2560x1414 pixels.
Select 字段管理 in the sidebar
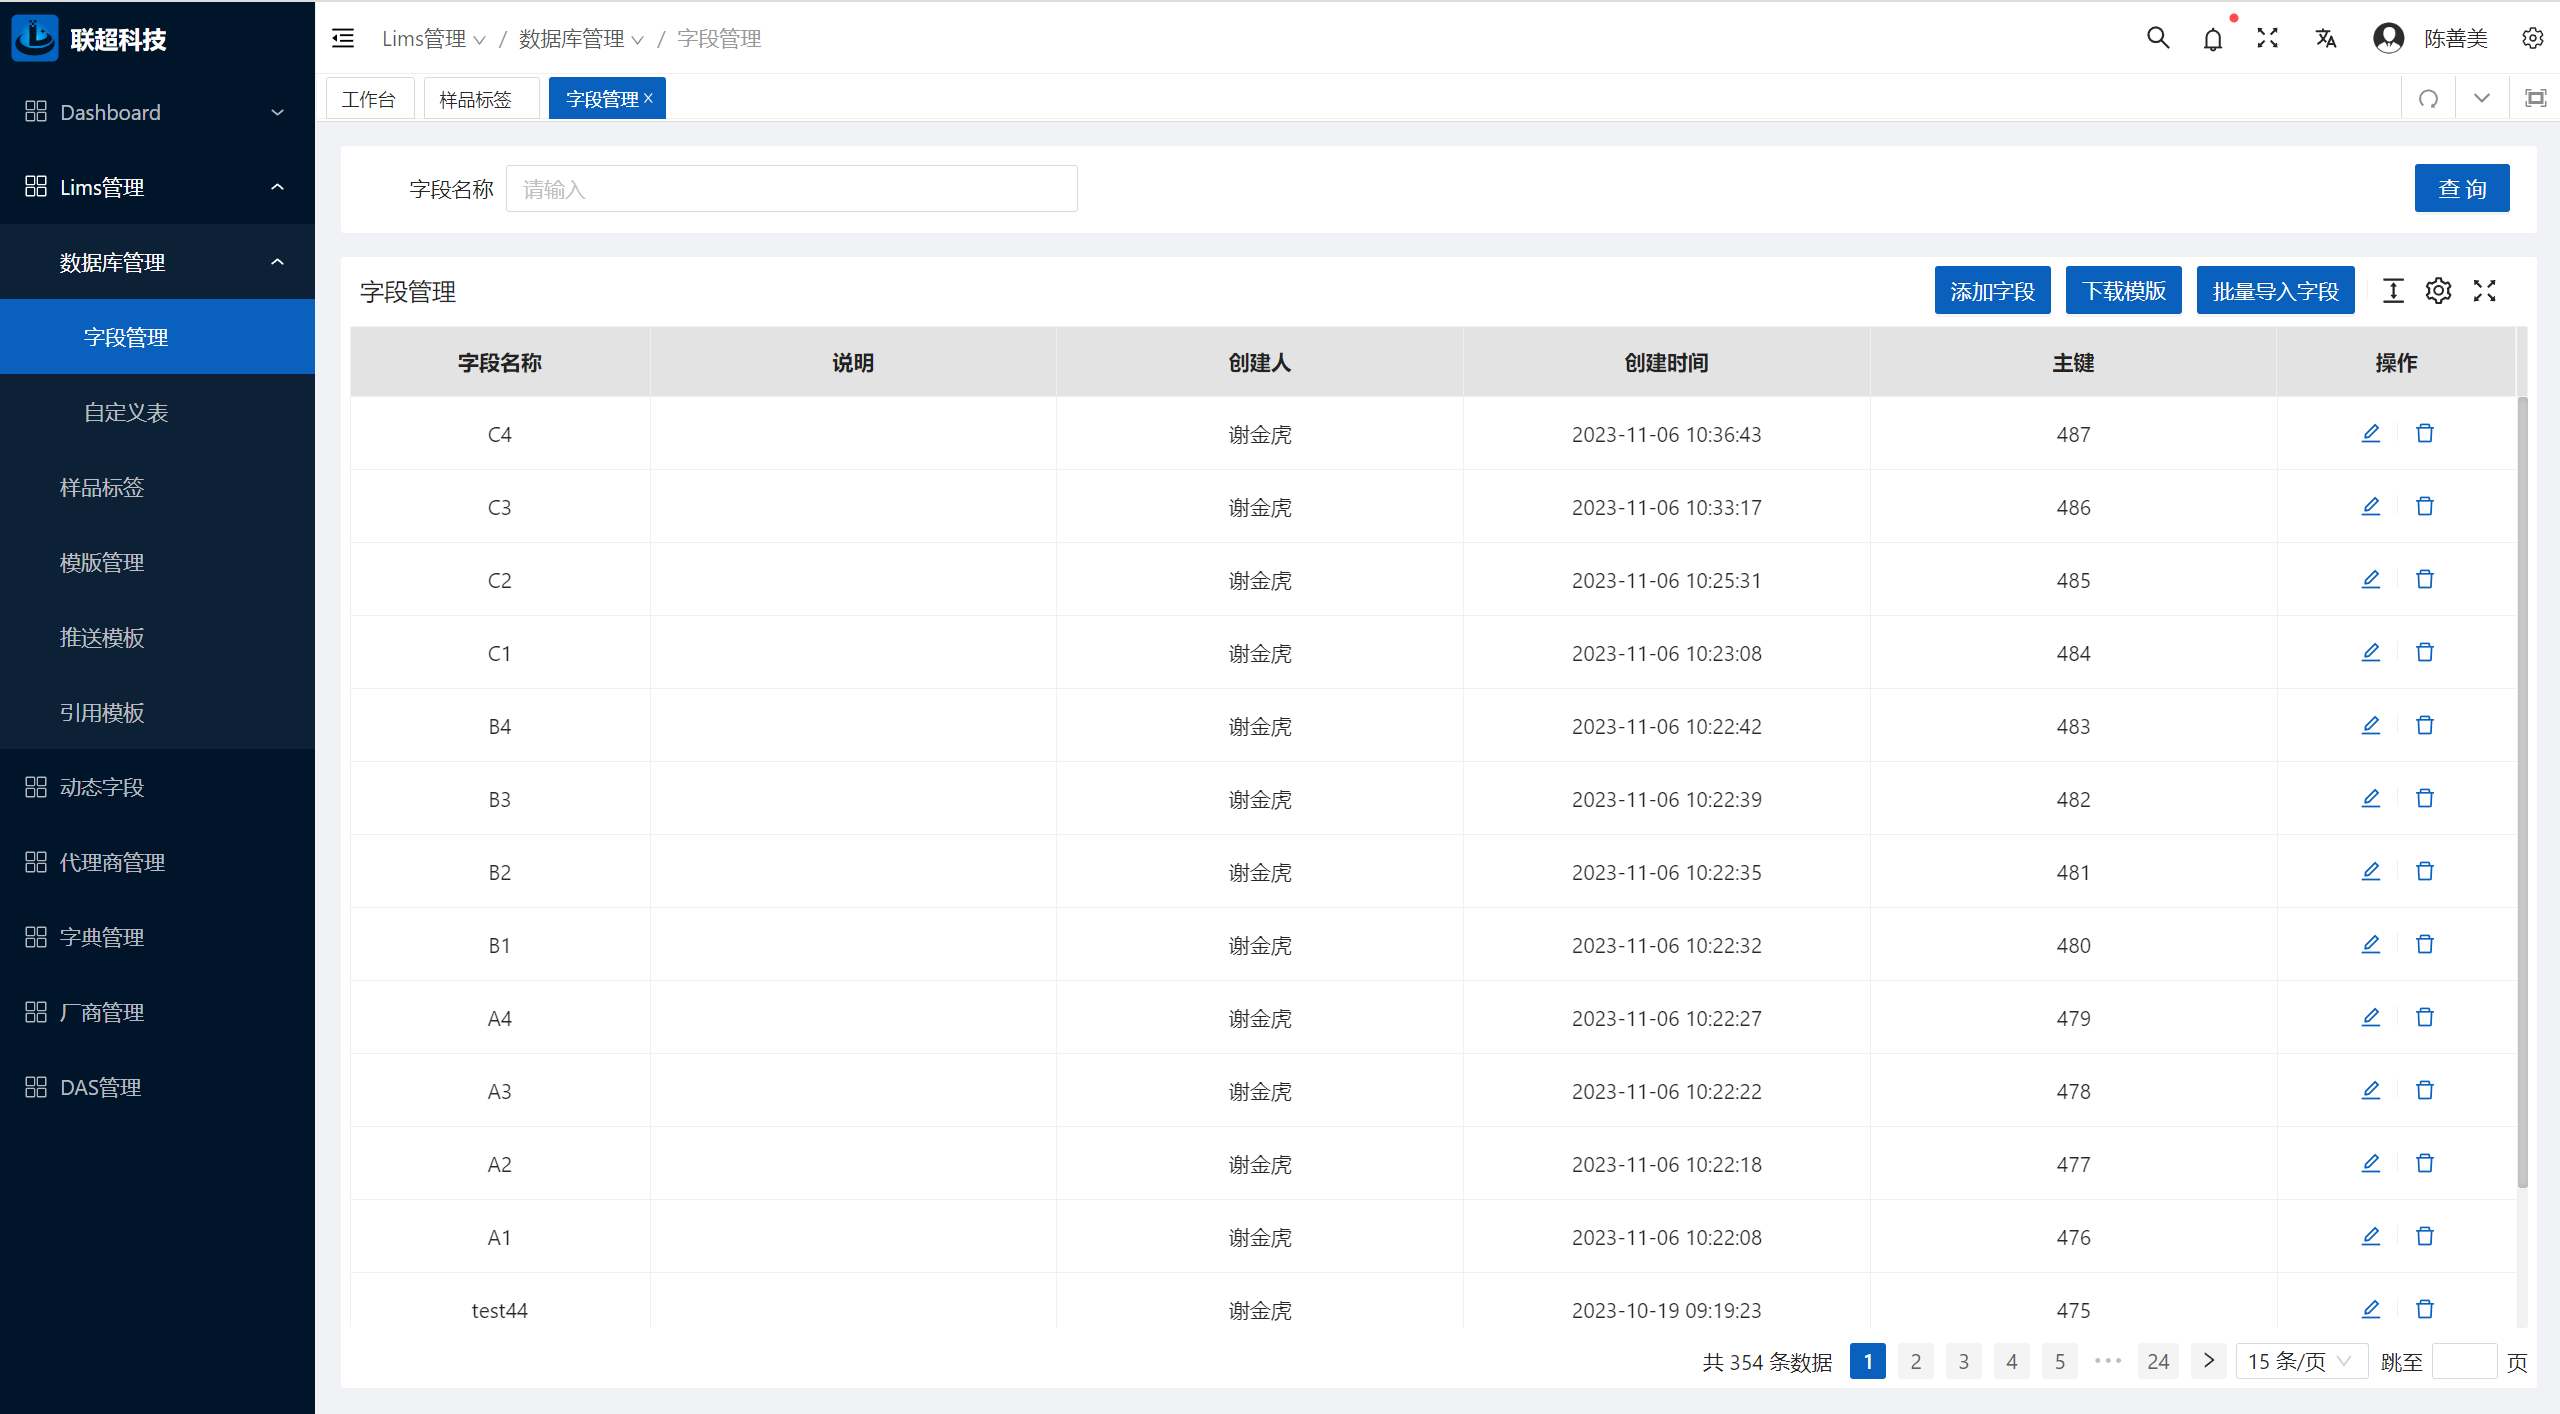tap(157, 337)
